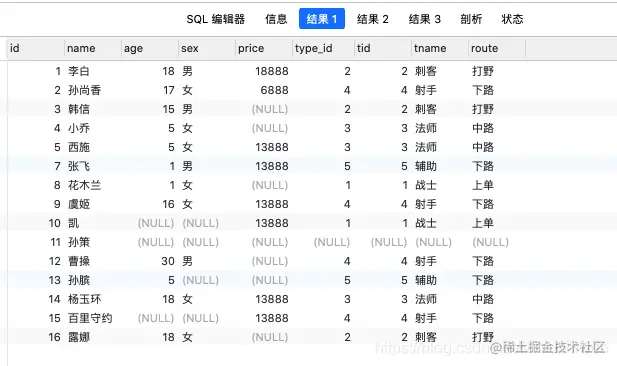Select the name cell 小乔
This screenshot has width=617, height=366.
[79, 128]
